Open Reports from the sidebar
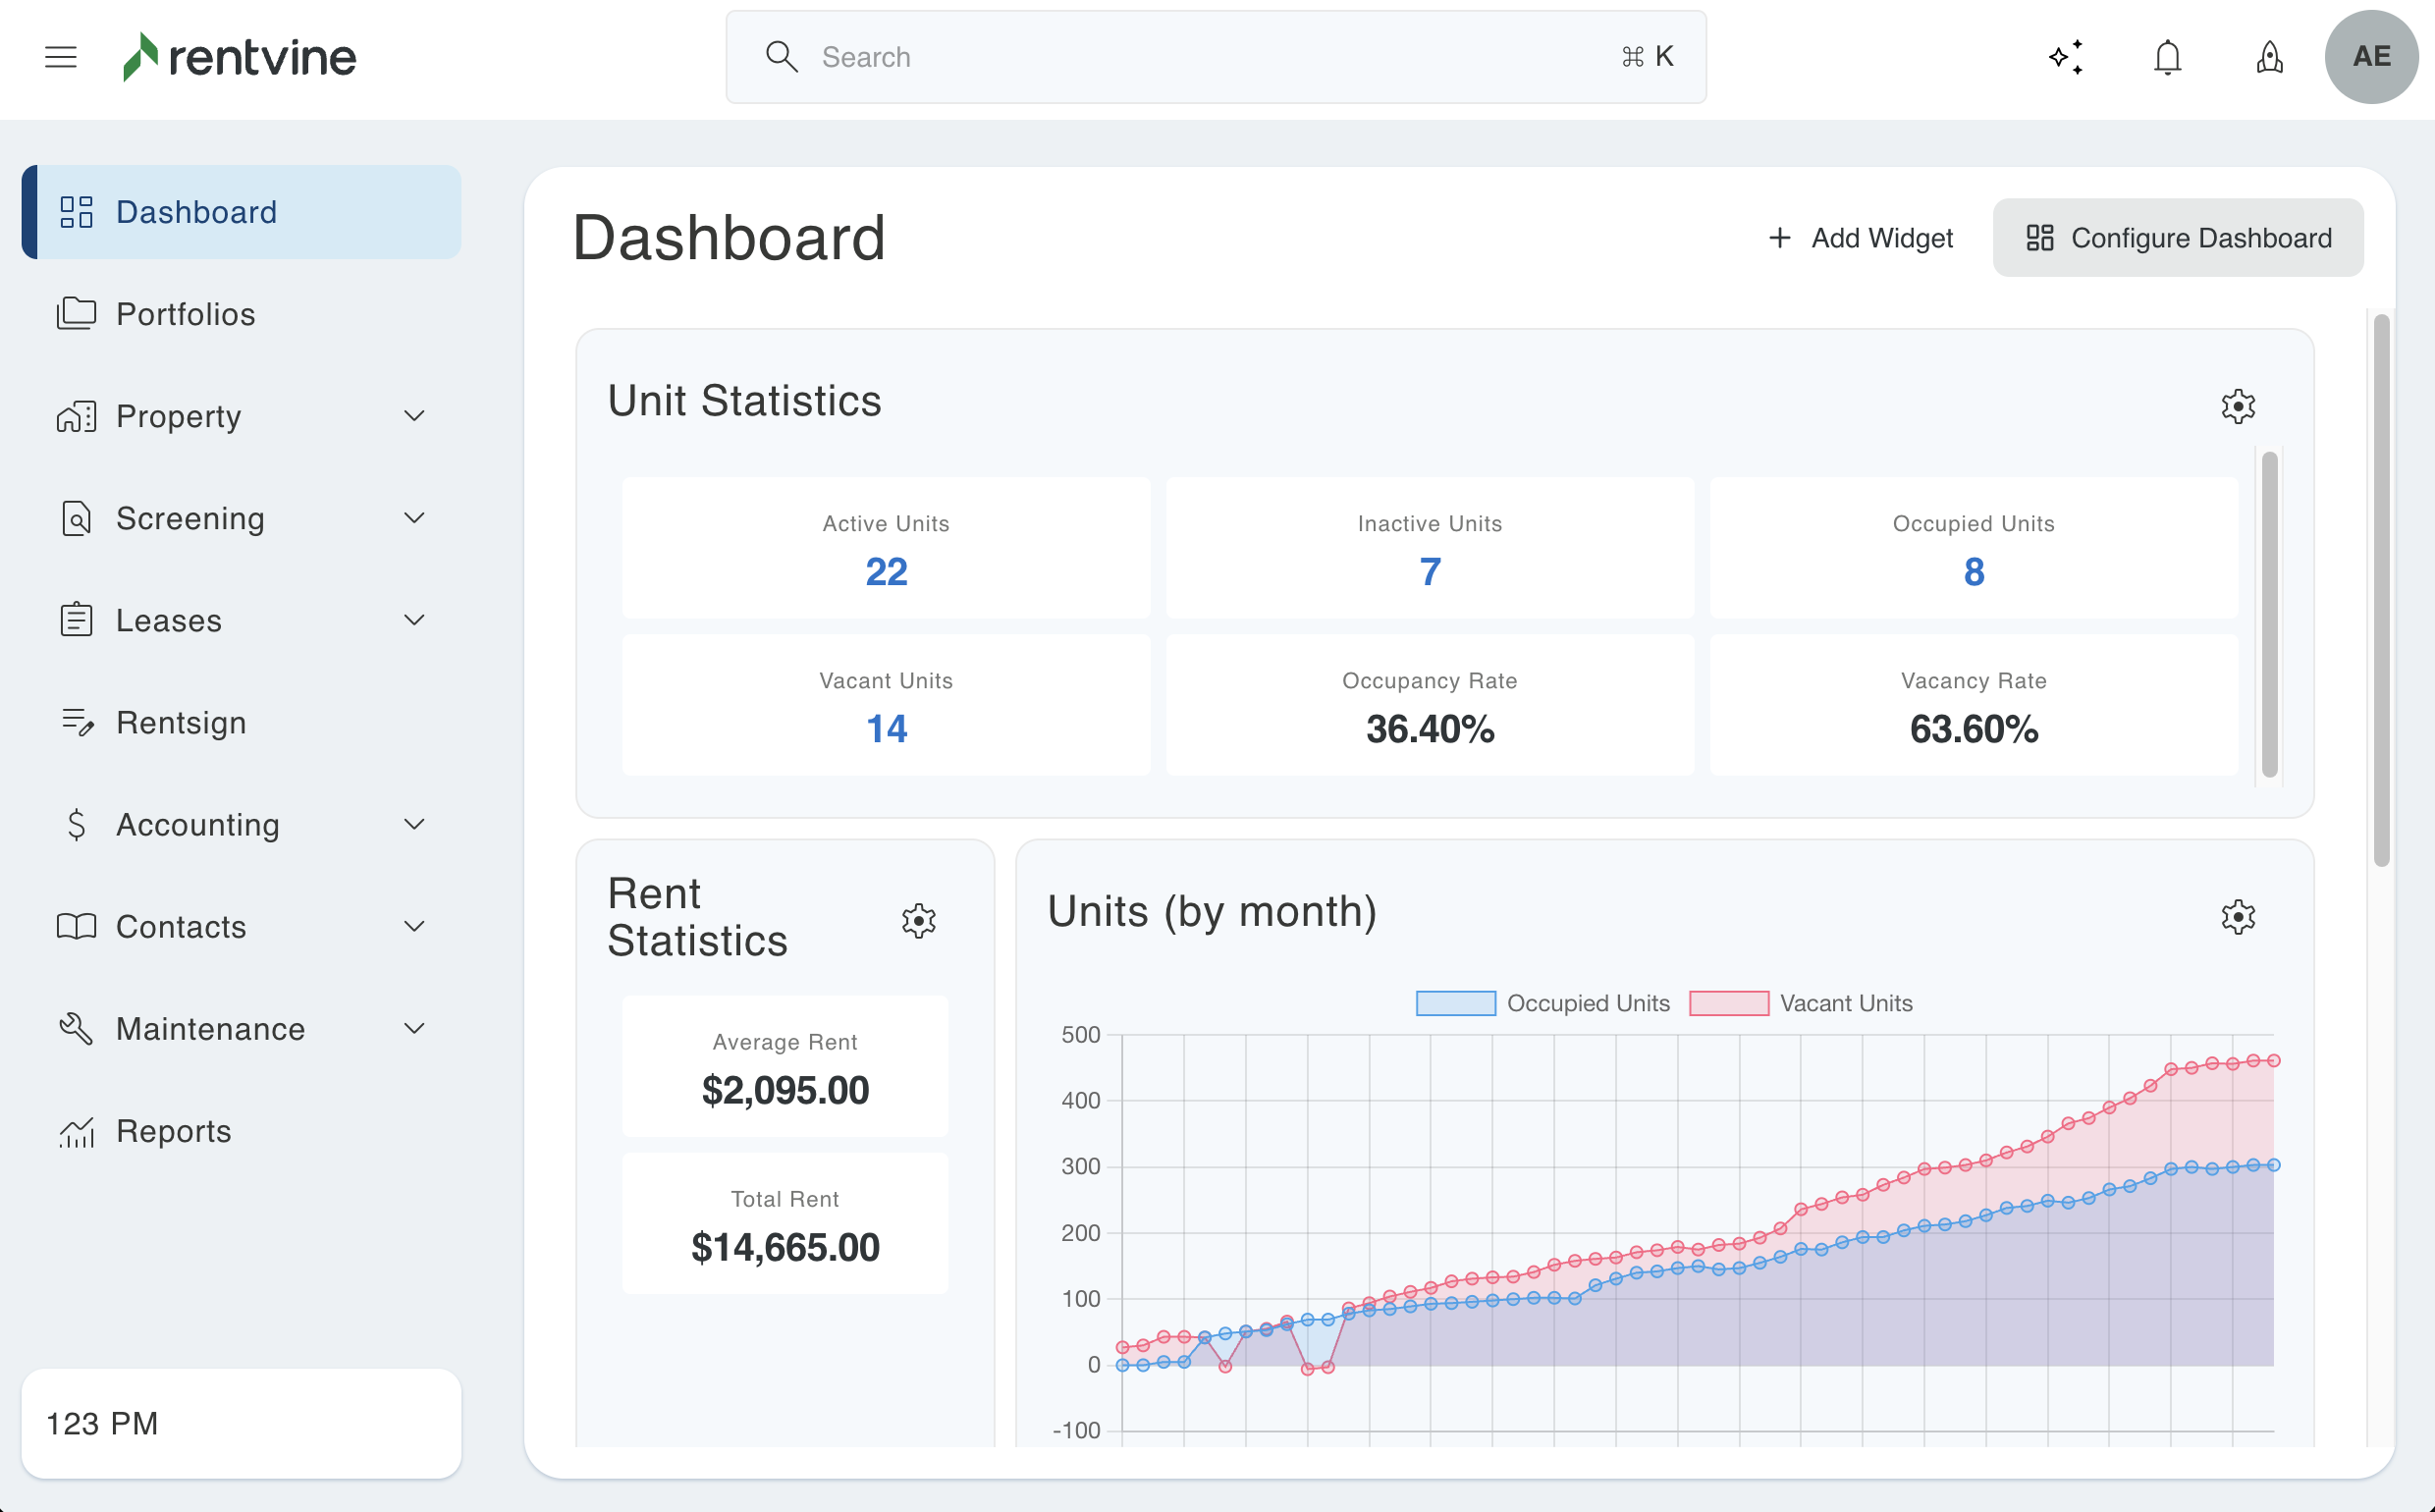 click(173, 1131)
